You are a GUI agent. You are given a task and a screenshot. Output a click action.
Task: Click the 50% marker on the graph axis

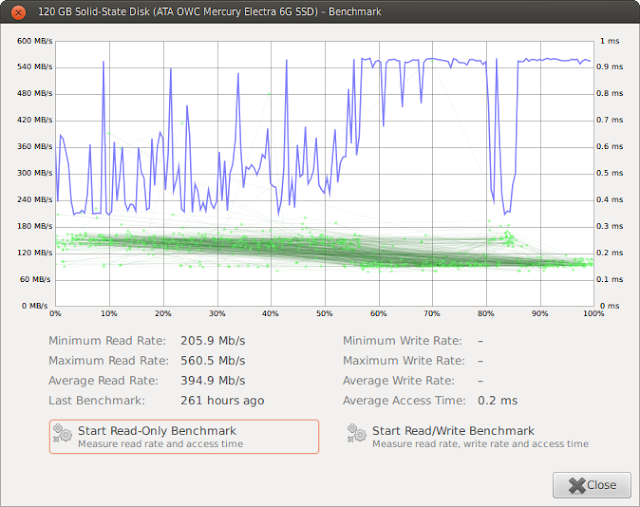pyautogui.click(x=324, y=314)
